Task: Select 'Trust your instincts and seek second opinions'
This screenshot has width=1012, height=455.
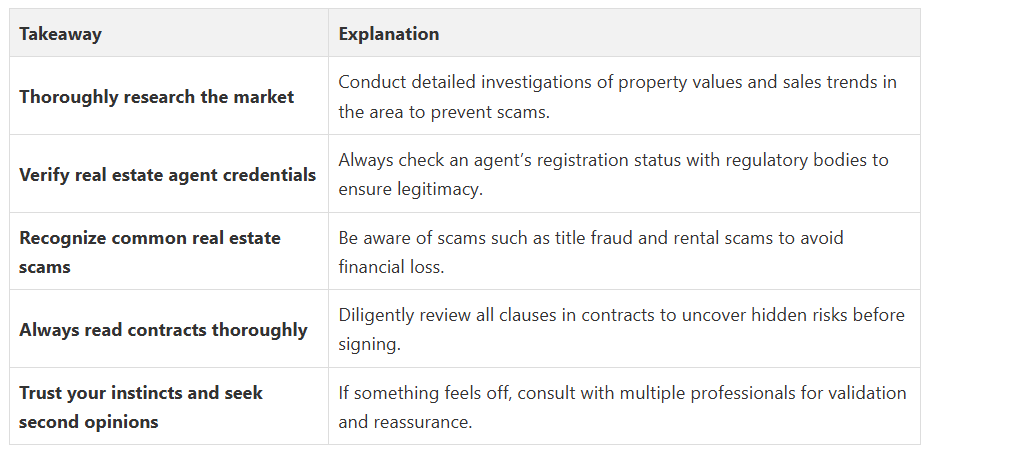Action: [141, 407]
